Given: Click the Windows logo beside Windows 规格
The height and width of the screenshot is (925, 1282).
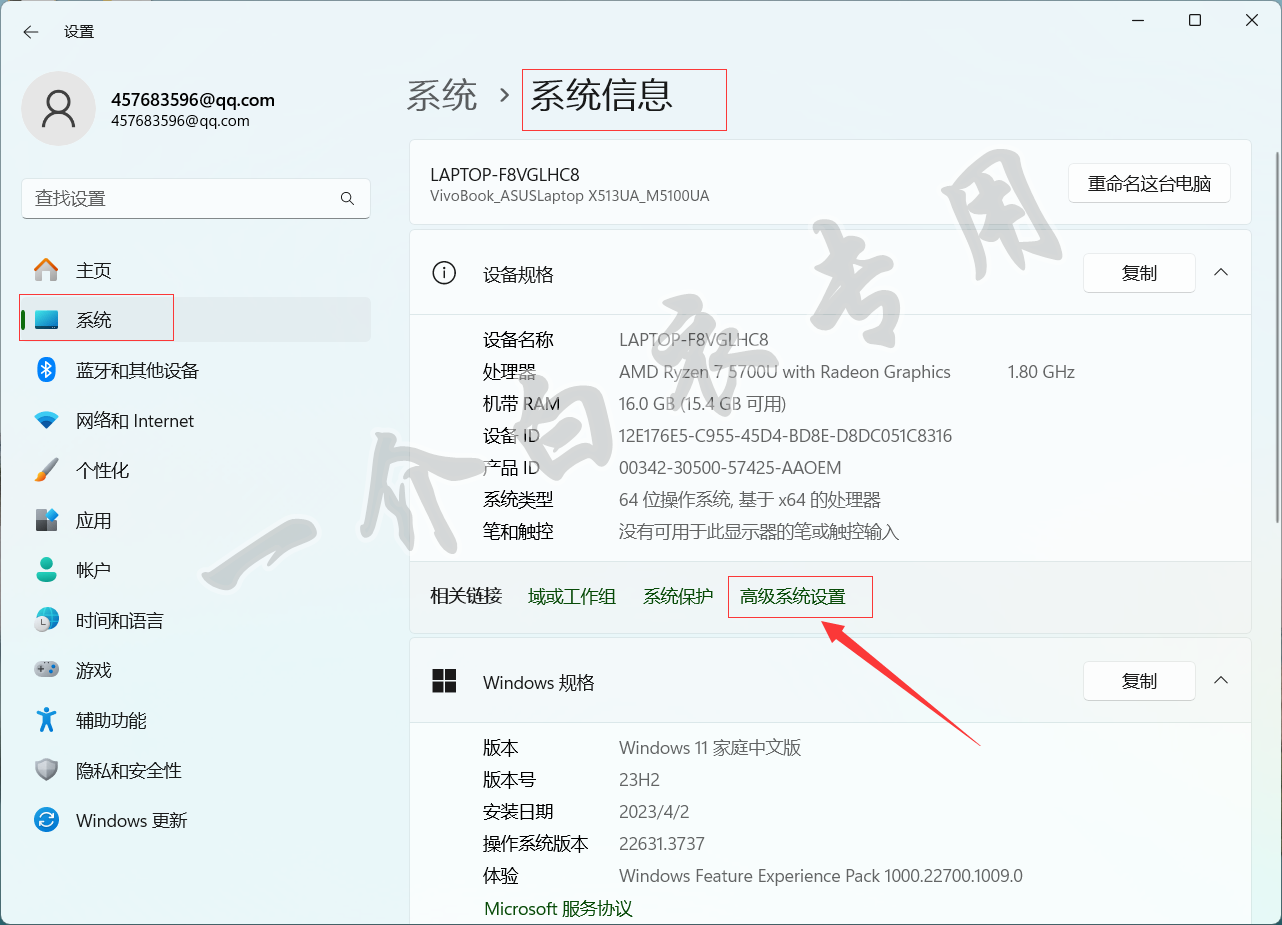Looking at the screenshot, I should [444, 681].
